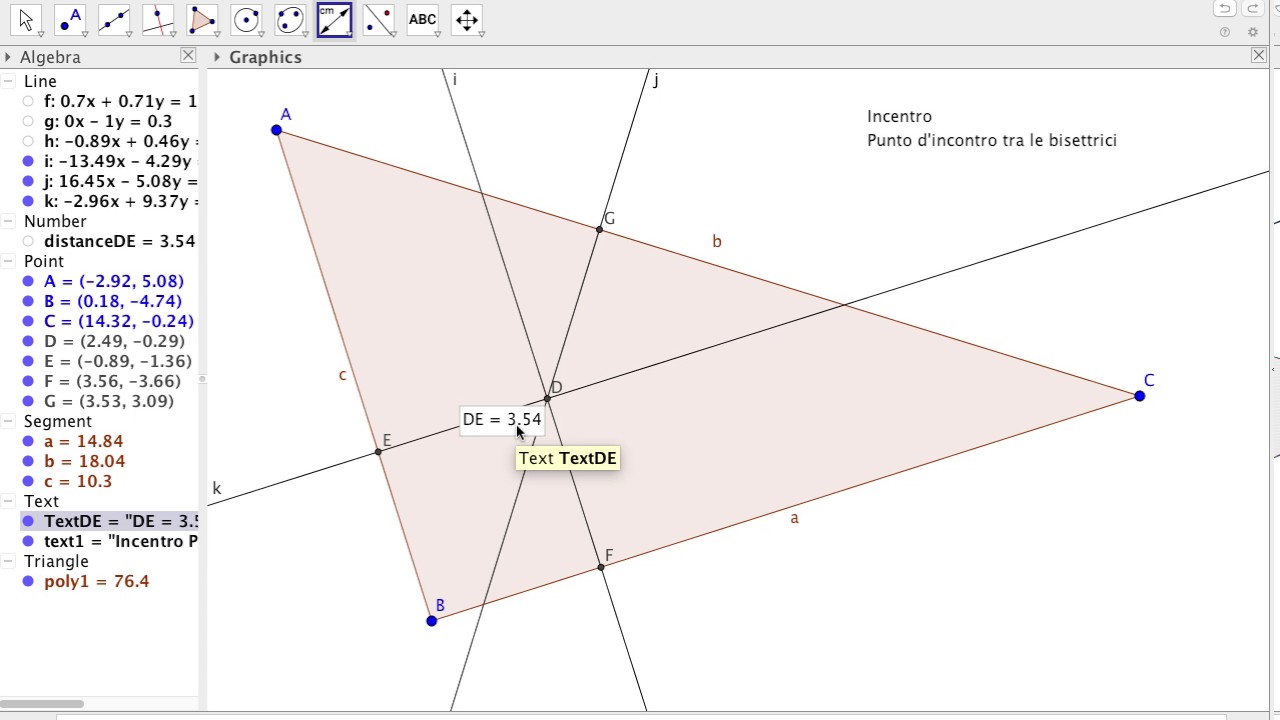Select the Reflect about Line tool
Image resolution: width=1280 pixels, height=720 pixels.
(x=378, y=20)
